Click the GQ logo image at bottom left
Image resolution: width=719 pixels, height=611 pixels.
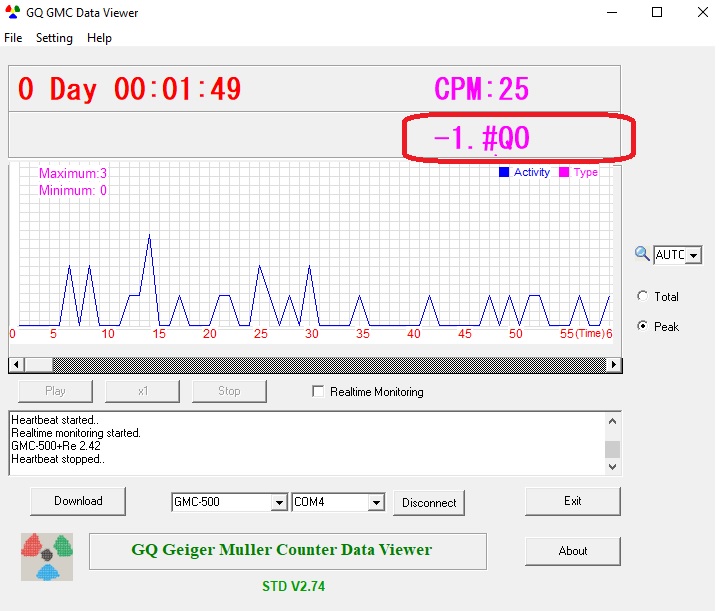48,556
